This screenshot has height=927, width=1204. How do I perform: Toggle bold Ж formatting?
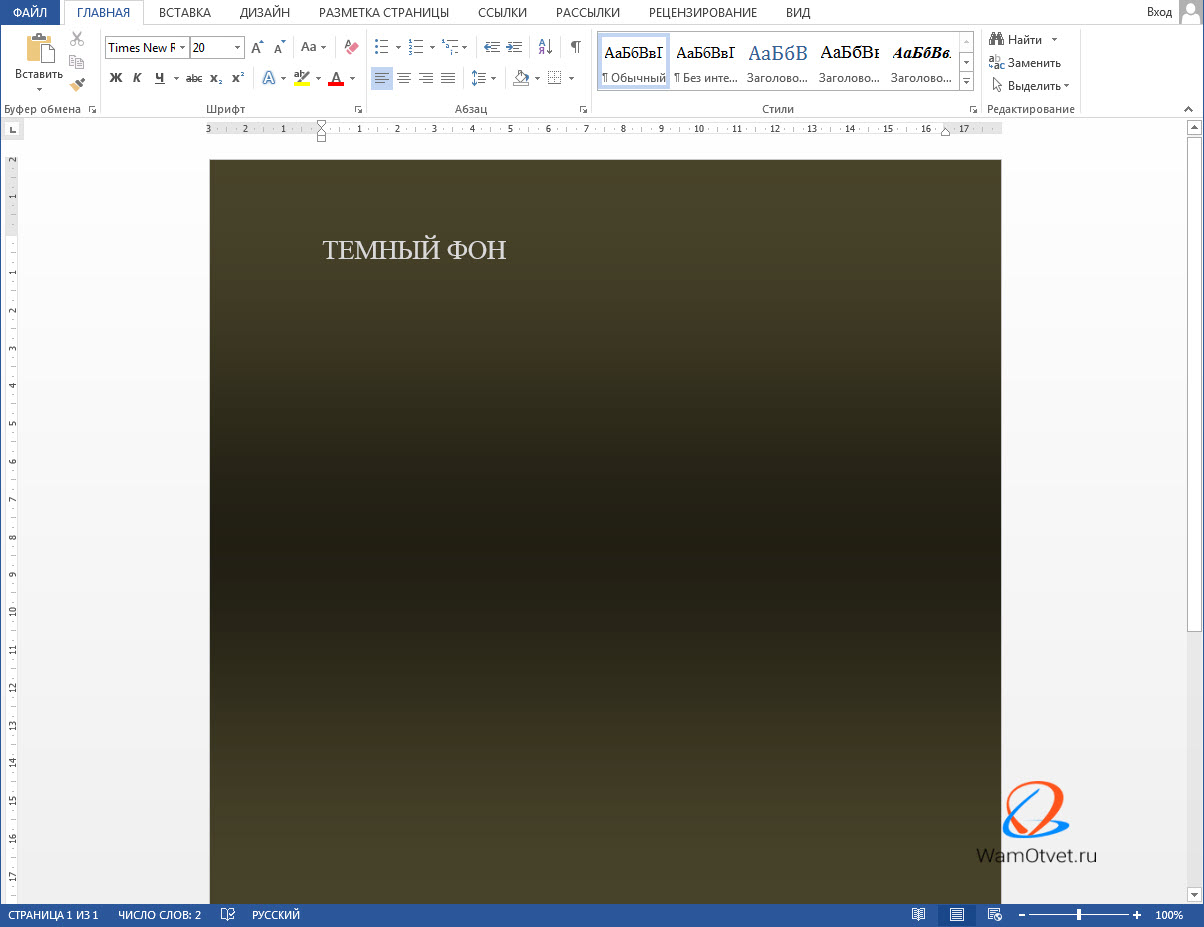[116, 78]
